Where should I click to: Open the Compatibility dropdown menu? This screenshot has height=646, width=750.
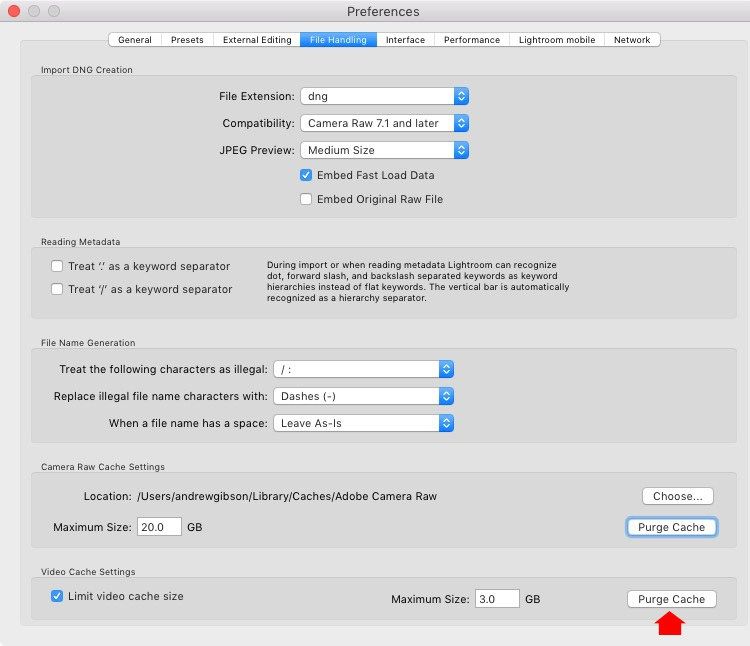click(384, 124)
